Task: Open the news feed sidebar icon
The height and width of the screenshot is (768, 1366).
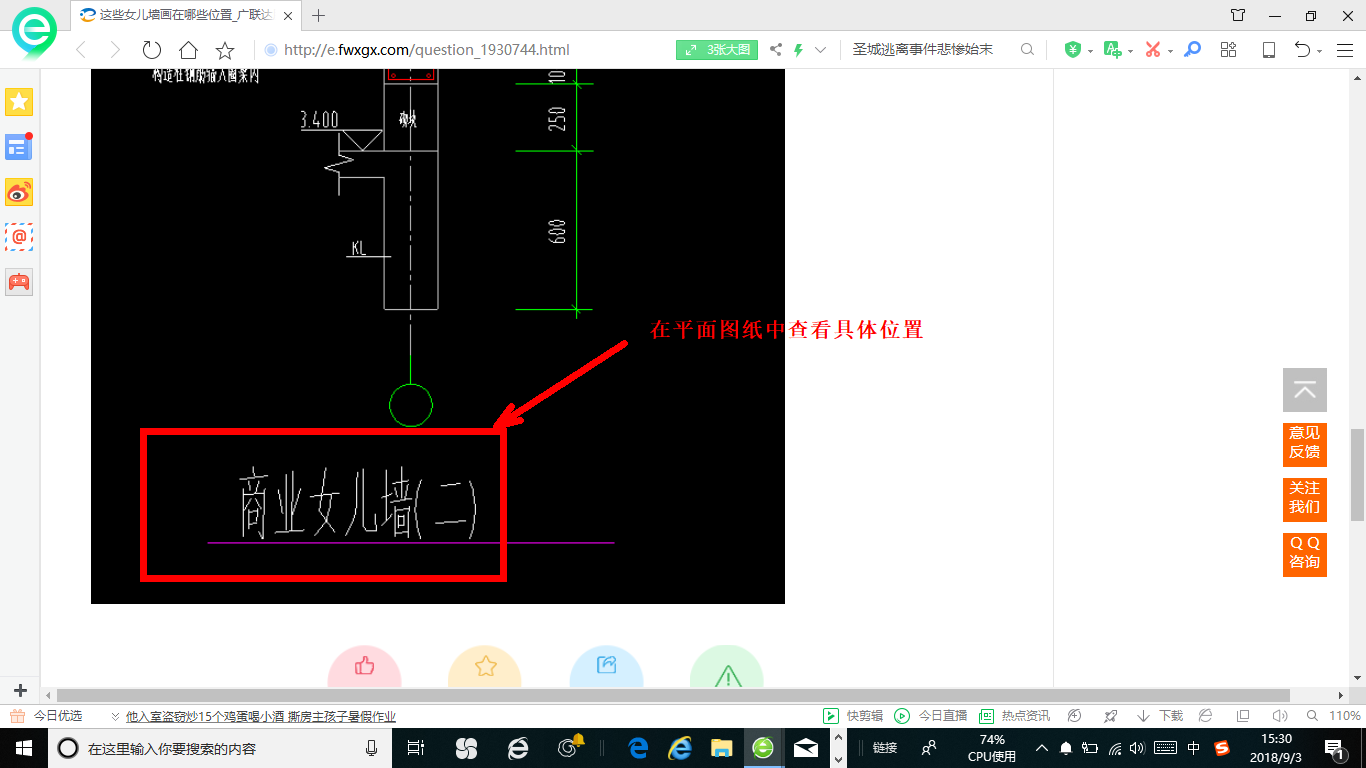Action: point(19,147)
